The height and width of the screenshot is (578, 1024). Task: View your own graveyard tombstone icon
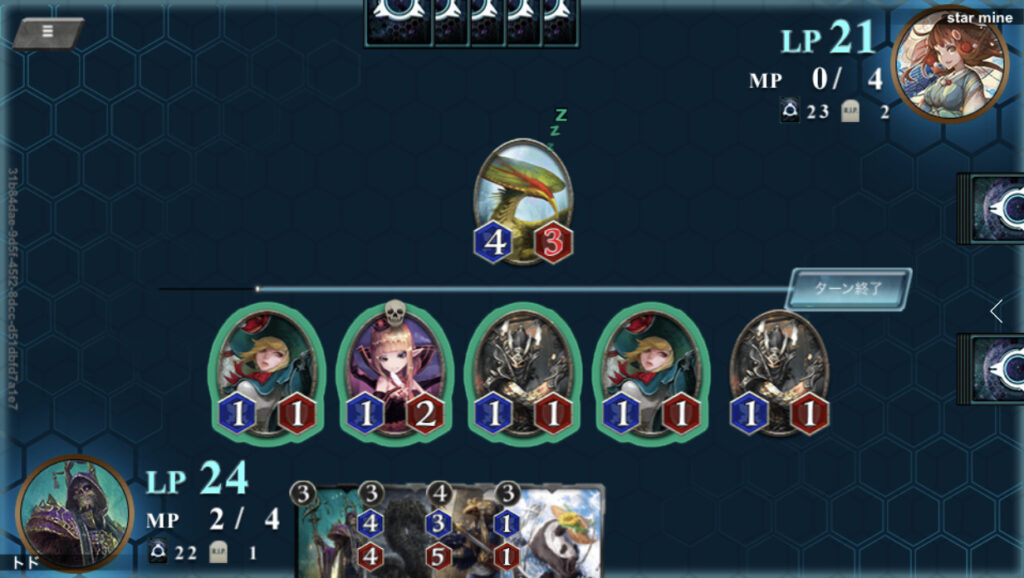coord(218,553)
